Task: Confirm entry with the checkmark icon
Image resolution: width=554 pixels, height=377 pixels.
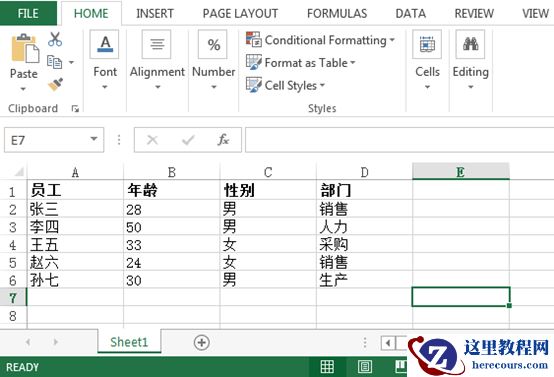Action: tap(188, 140)
